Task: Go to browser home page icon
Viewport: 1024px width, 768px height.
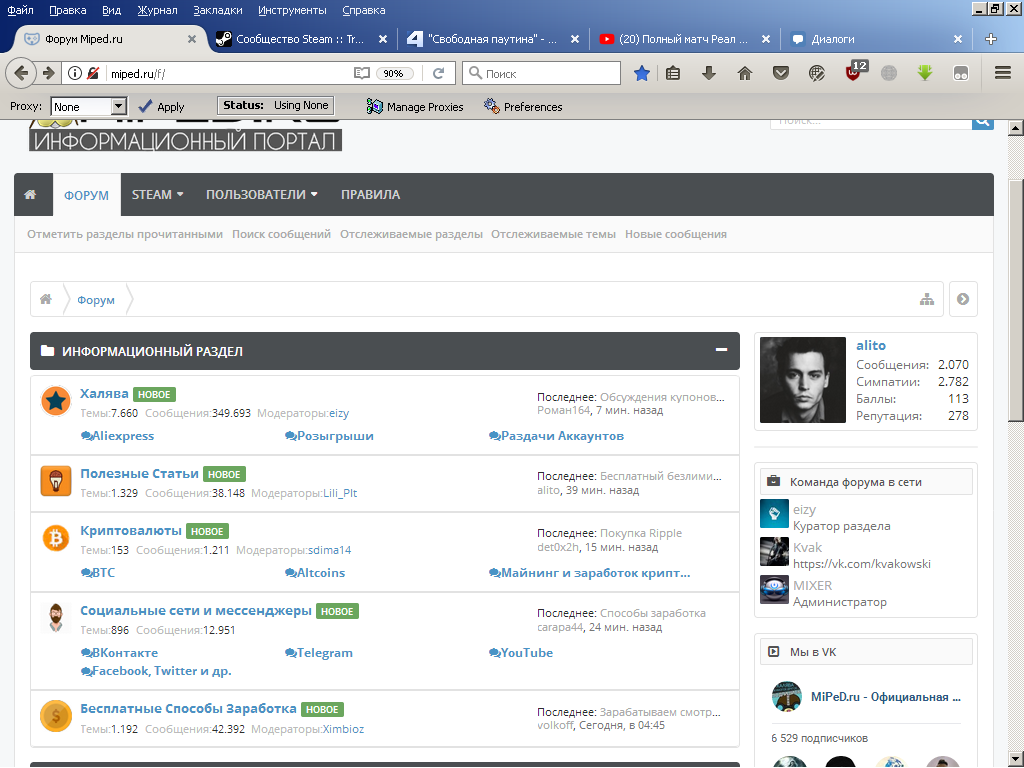Action: [x=744, y=73]
